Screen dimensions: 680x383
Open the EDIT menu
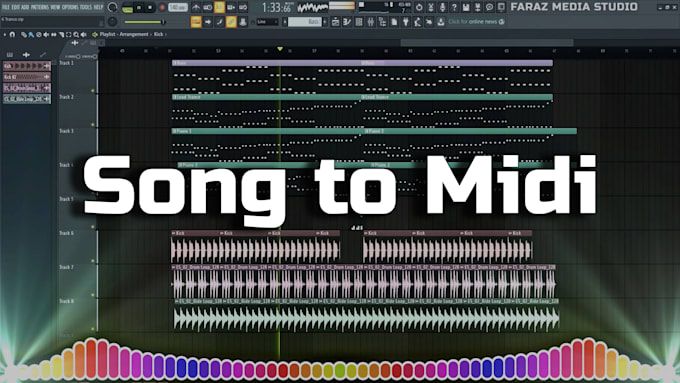[x=15, y=7]
